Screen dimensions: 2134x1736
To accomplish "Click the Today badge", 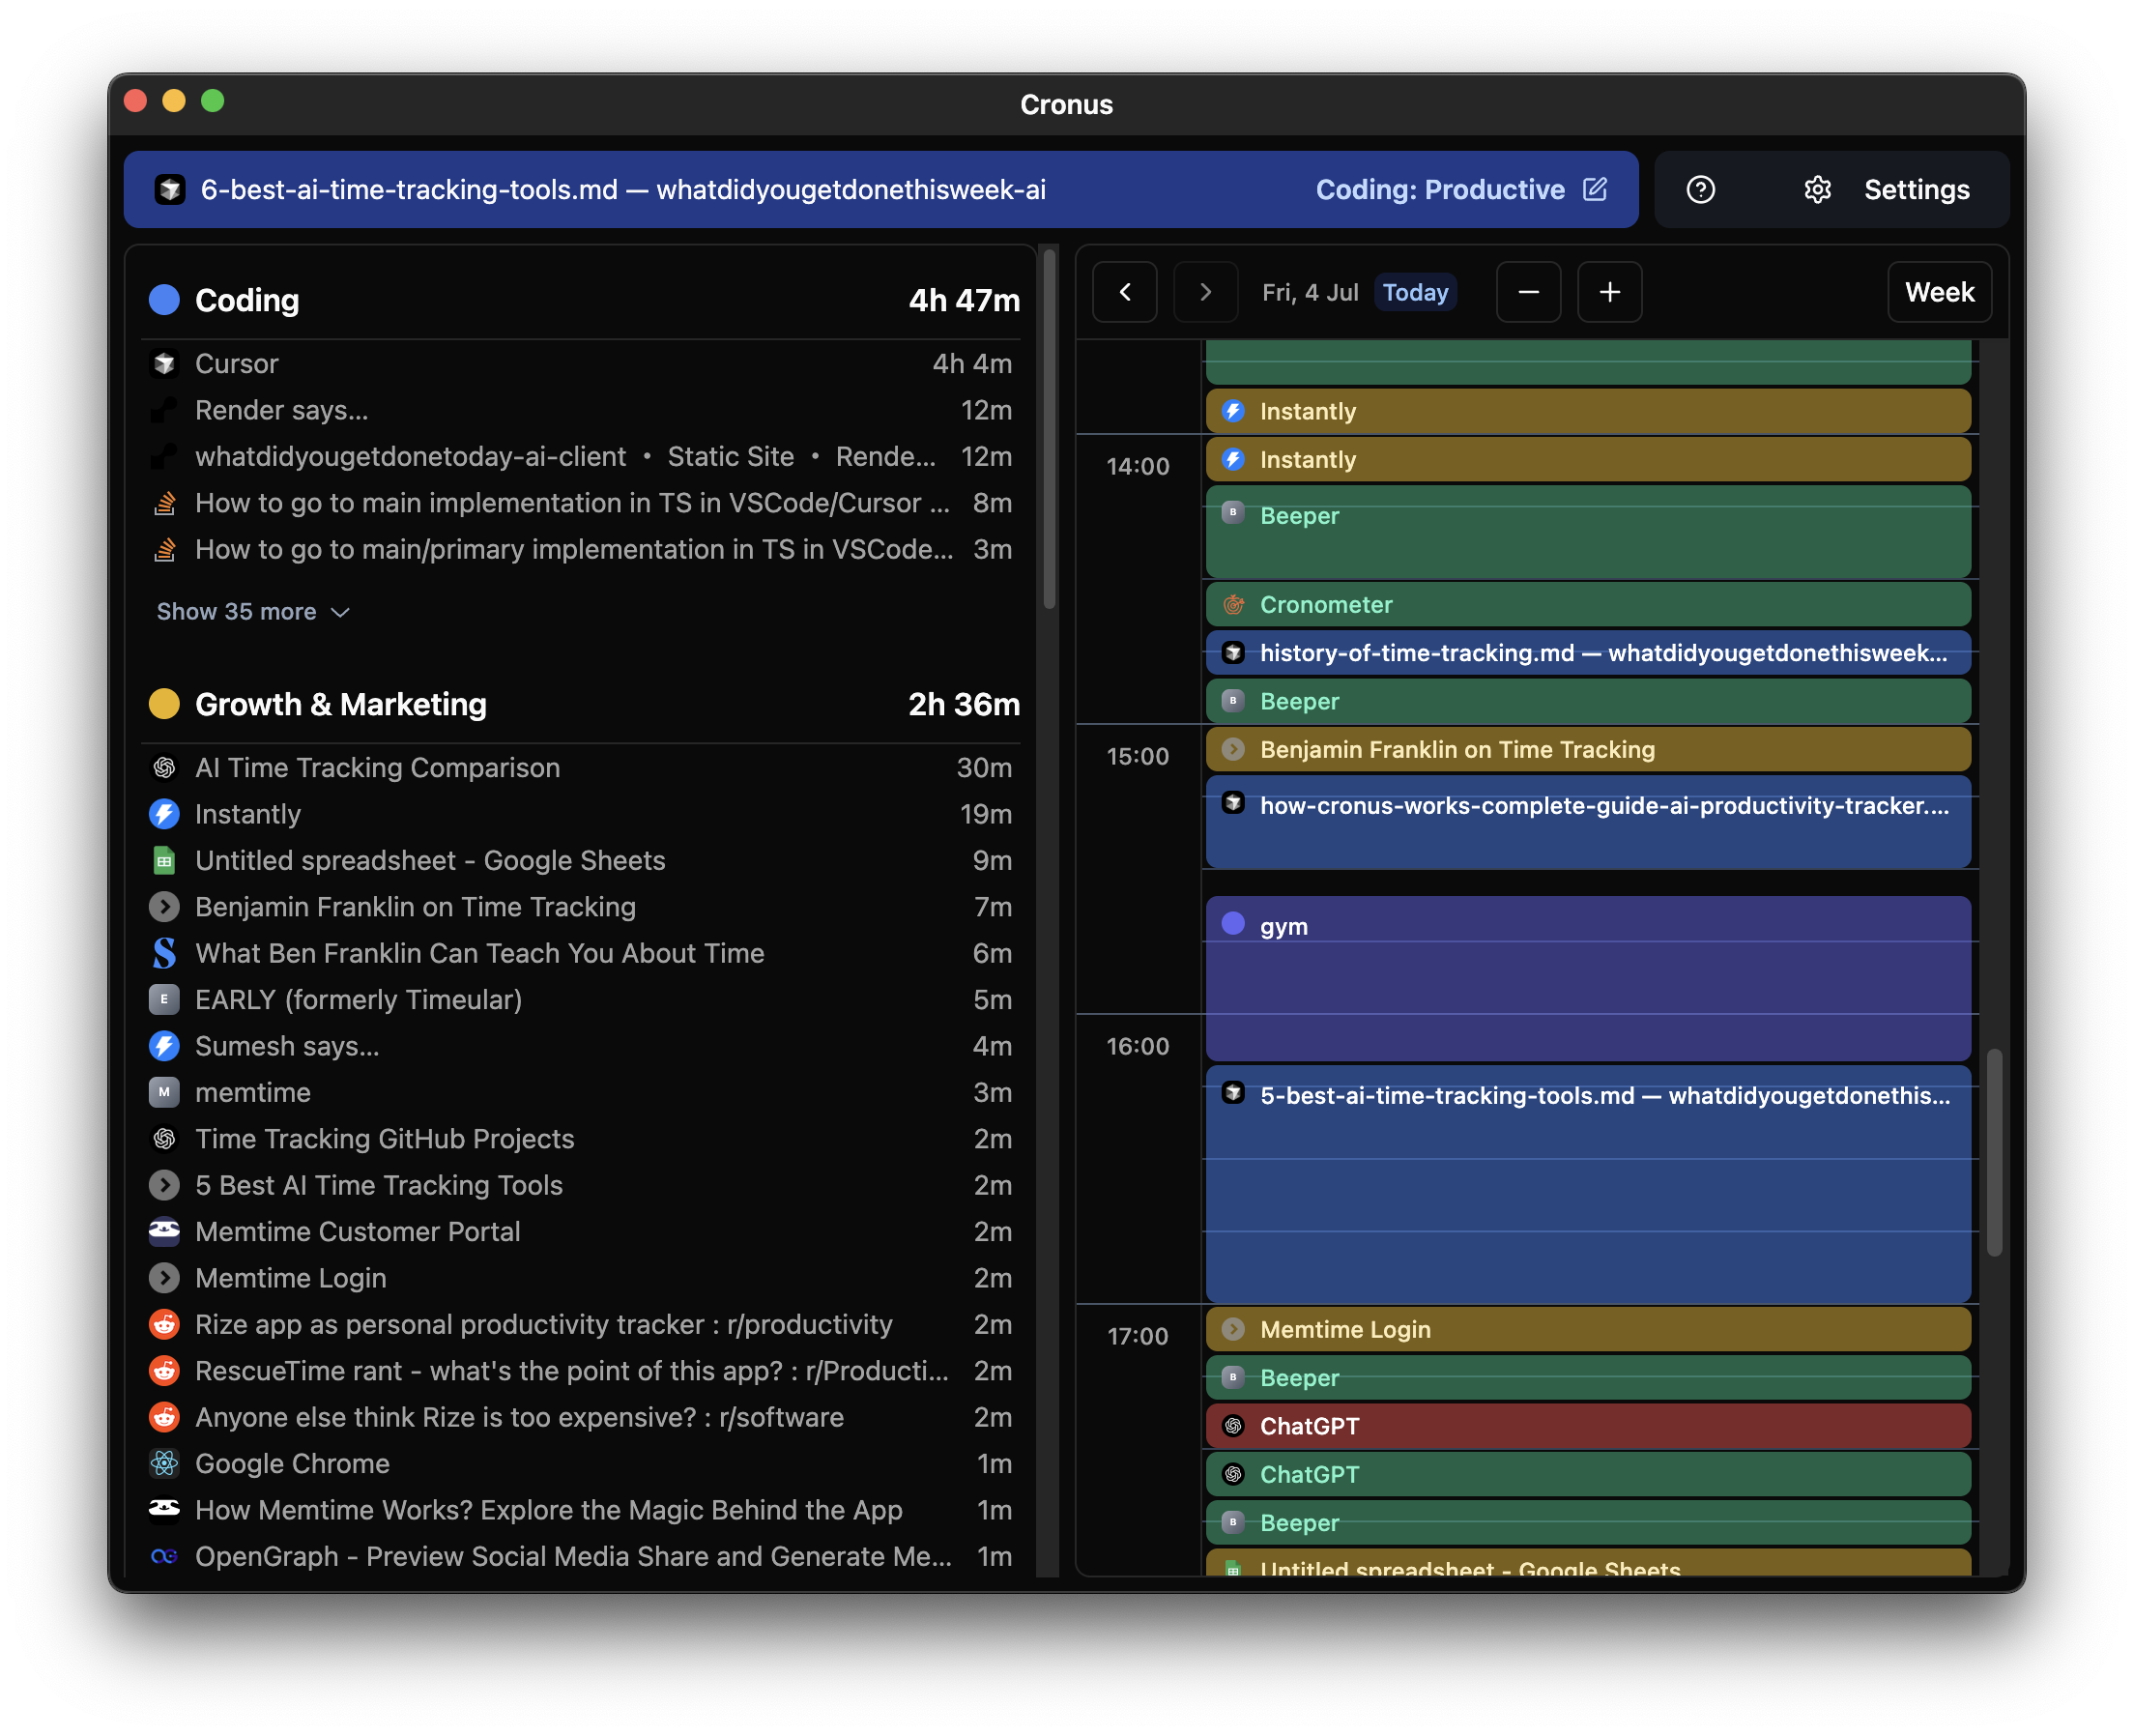I will (1415, 292).
